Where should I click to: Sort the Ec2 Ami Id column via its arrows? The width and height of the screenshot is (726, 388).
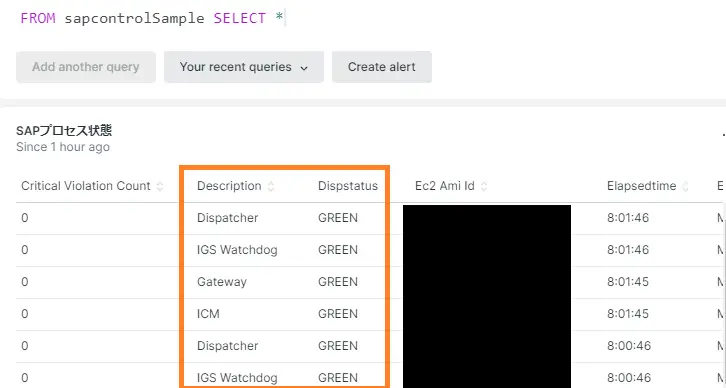(x=484, y=186)
